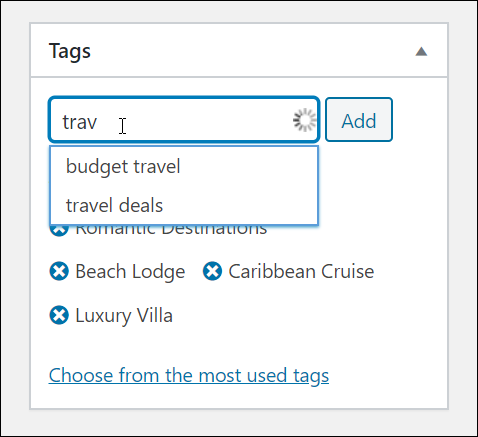Focus the tag input containing trav
This screenshot has height=437, width=478.
(x=184, y=120)
